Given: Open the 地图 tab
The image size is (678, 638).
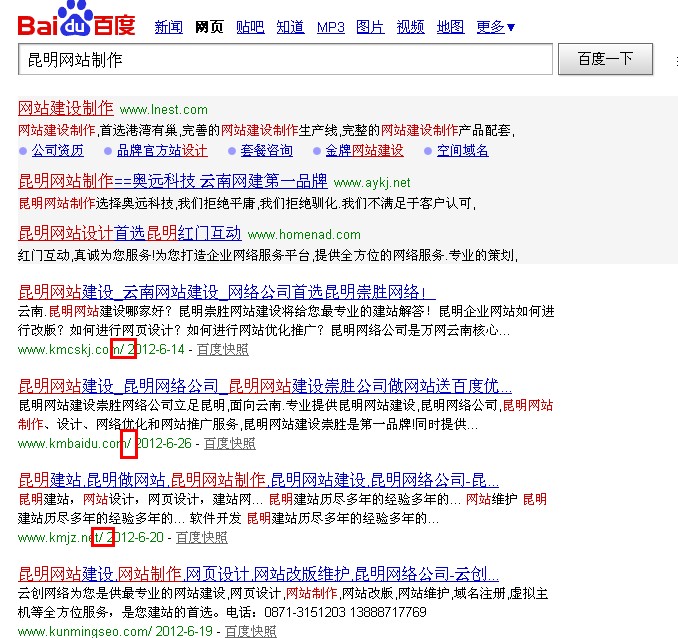Looking at the screenshot, I should coord(450,27).
